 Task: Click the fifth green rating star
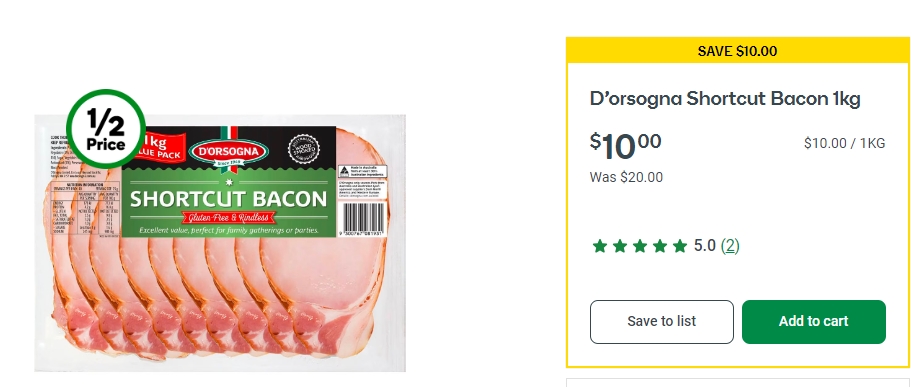[680, 246]
